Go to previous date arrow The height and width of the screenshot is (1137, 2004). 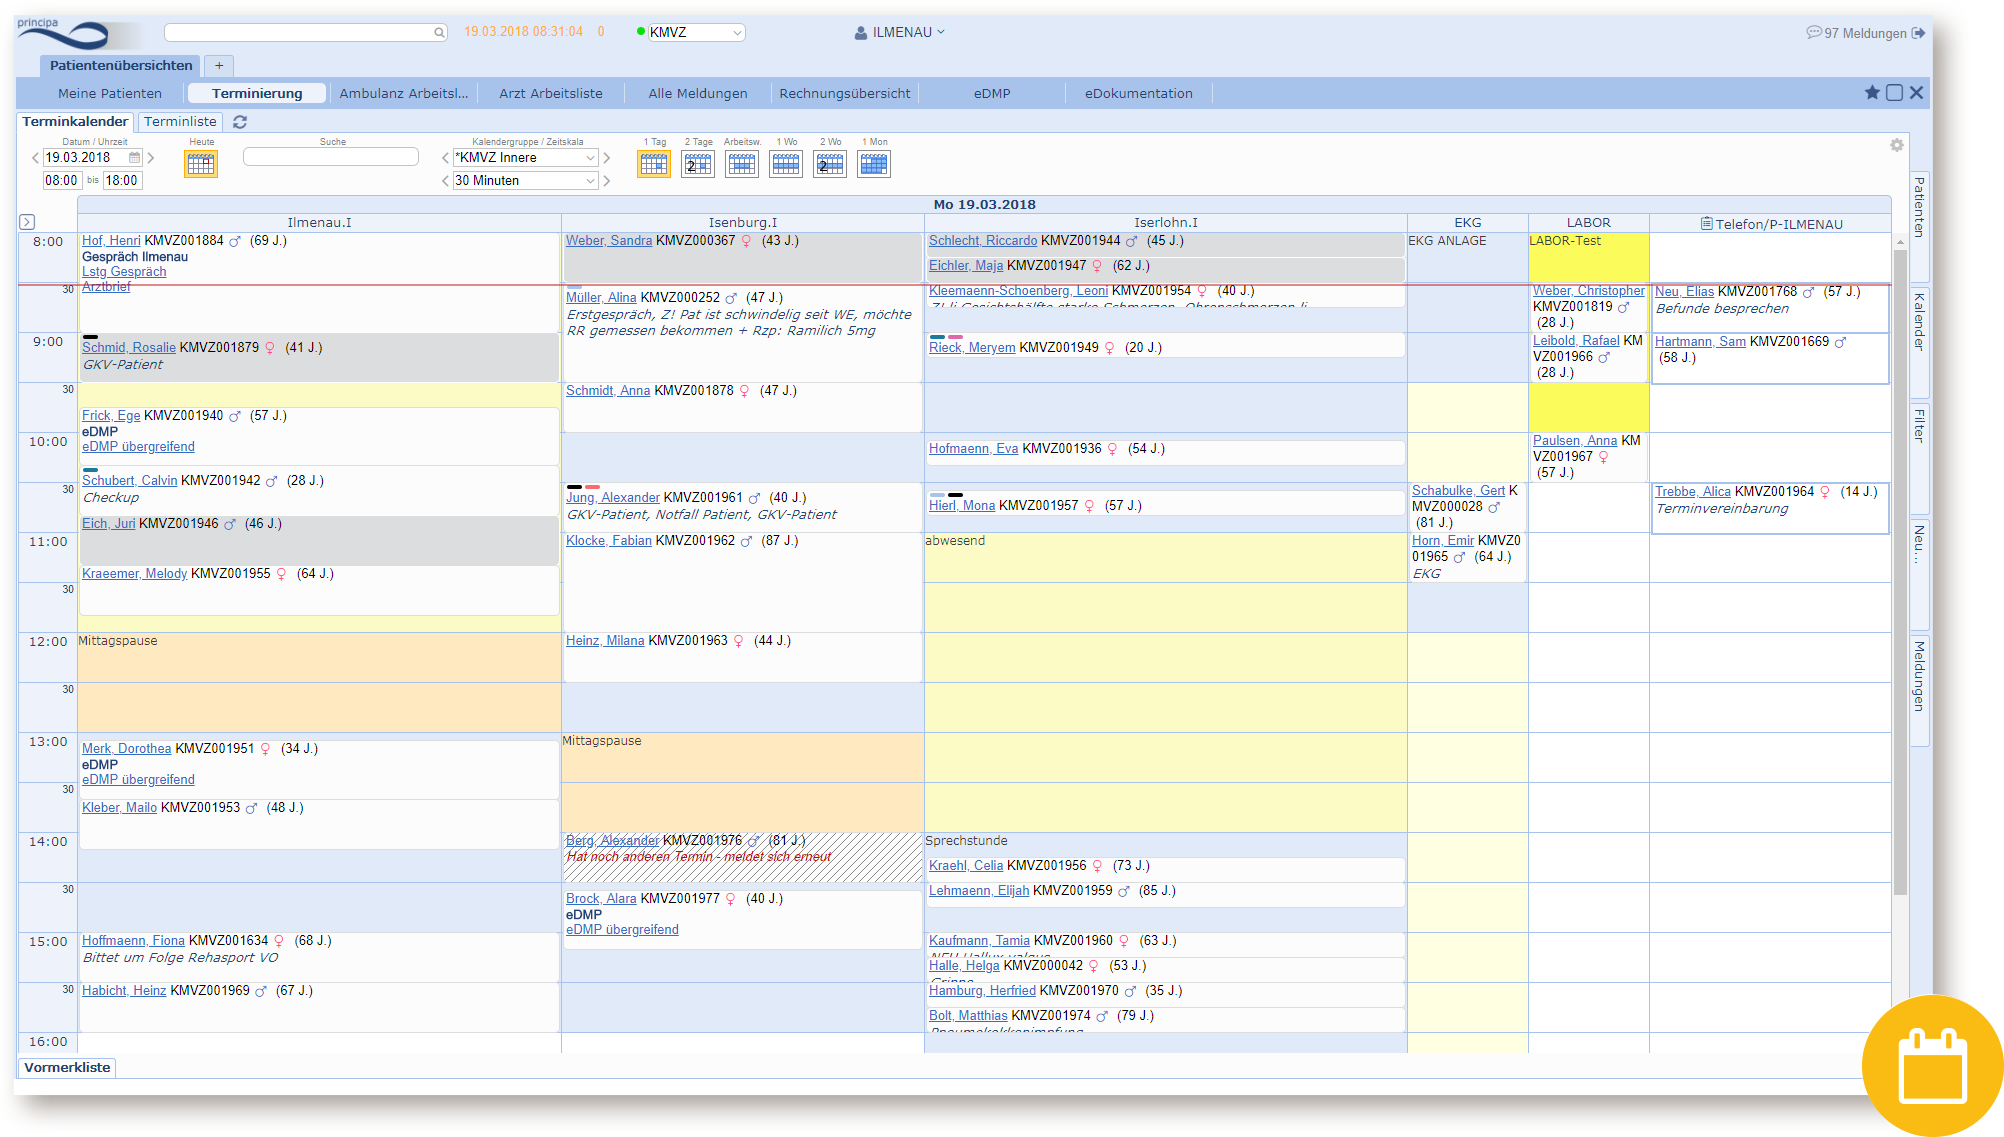tap(35, 158)
